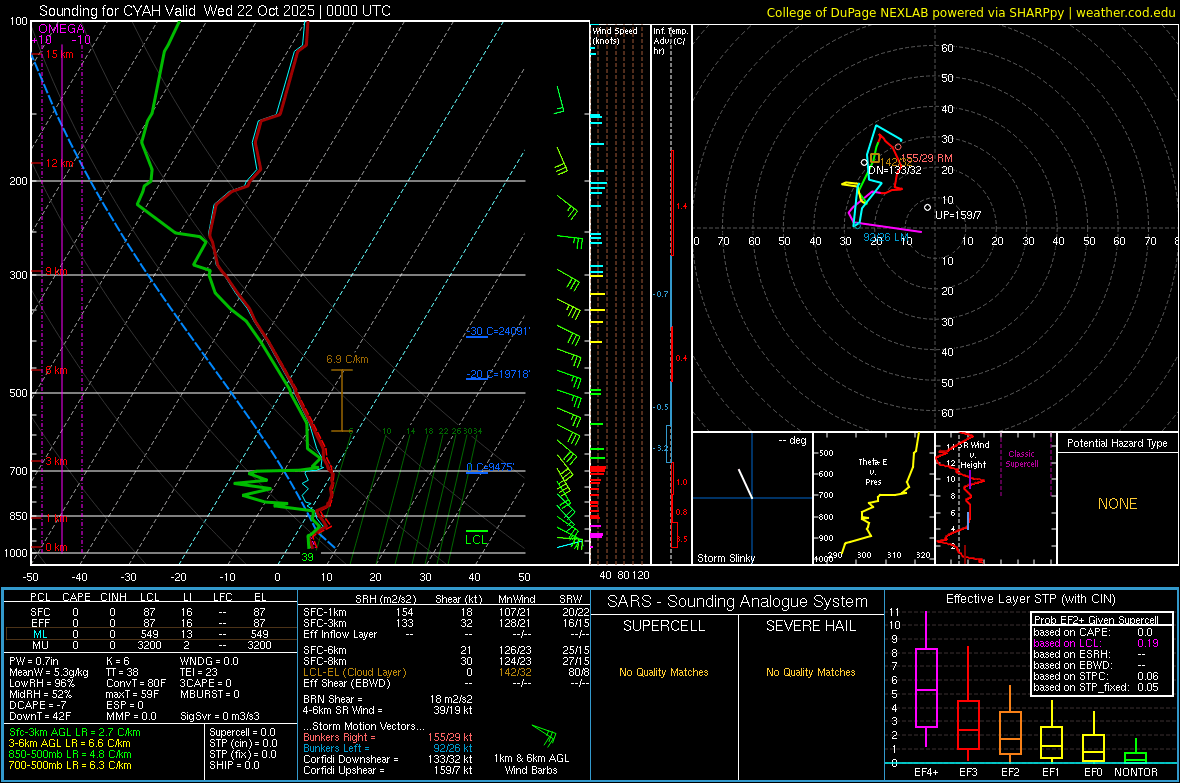
Task: Click the SFC-1km shear row
Action: (446, 612)
